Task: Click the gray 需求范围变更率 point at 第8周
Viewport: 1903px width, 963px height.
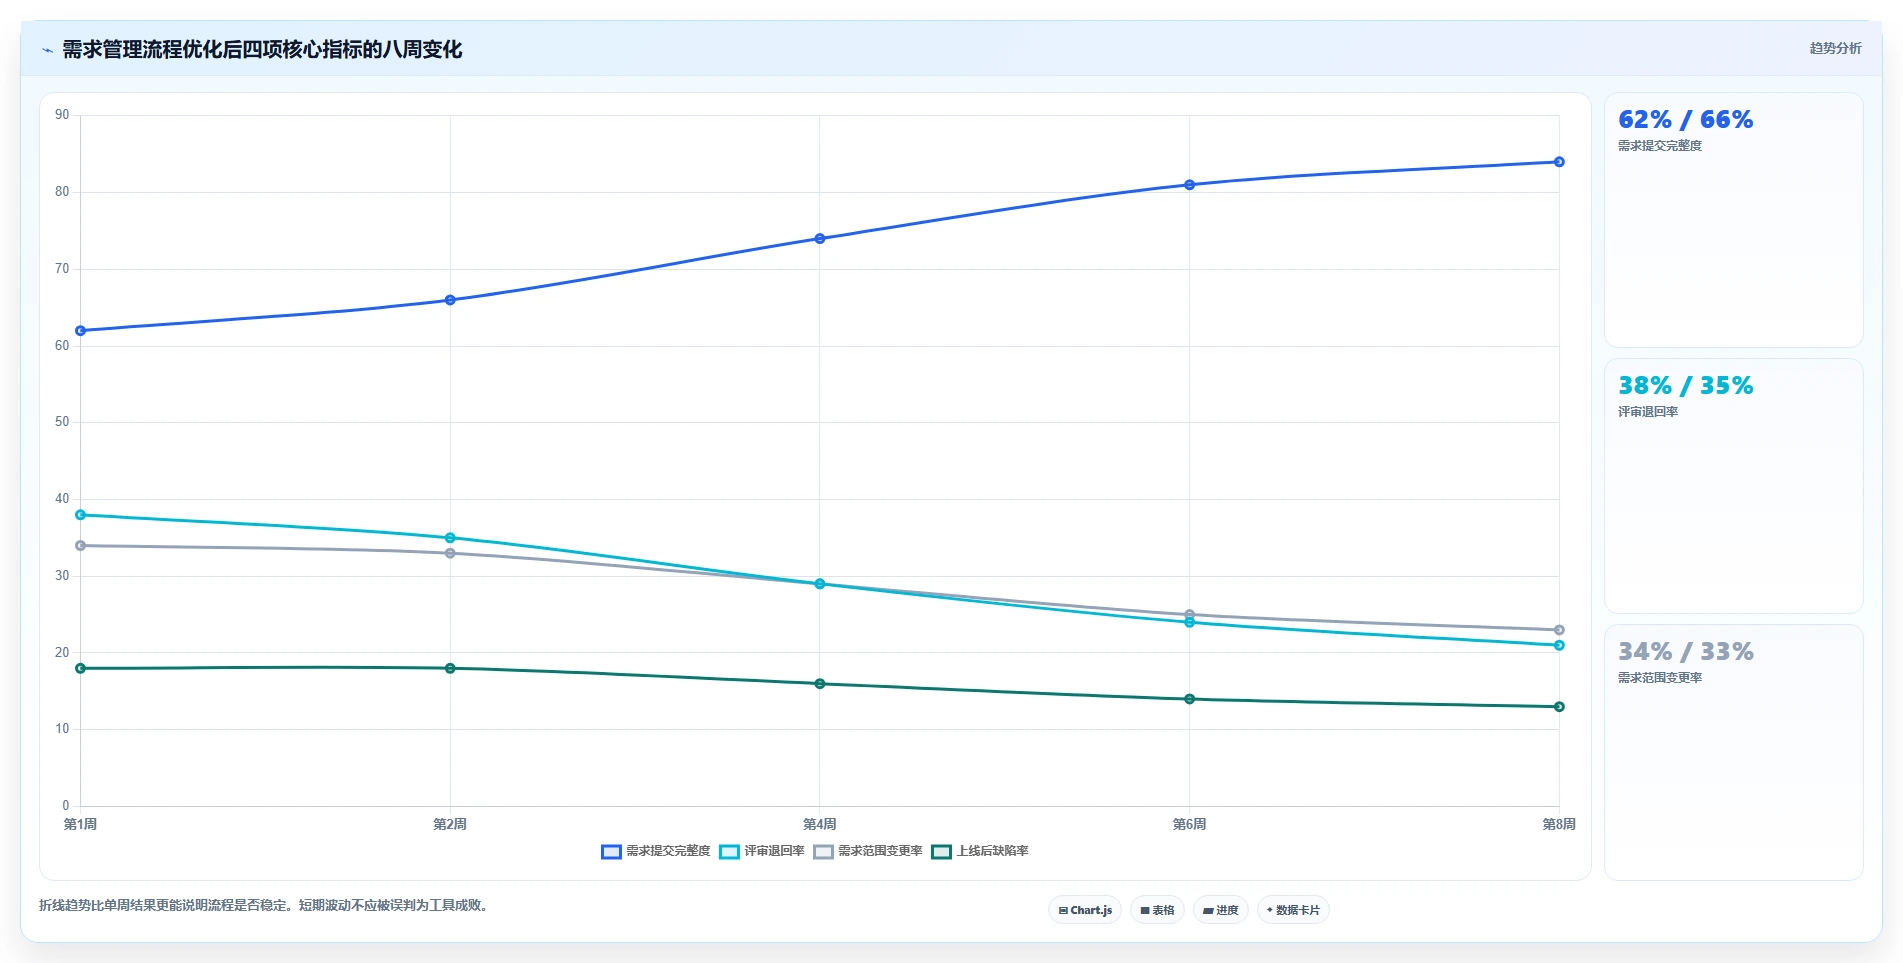Action: coord(1559,630)
